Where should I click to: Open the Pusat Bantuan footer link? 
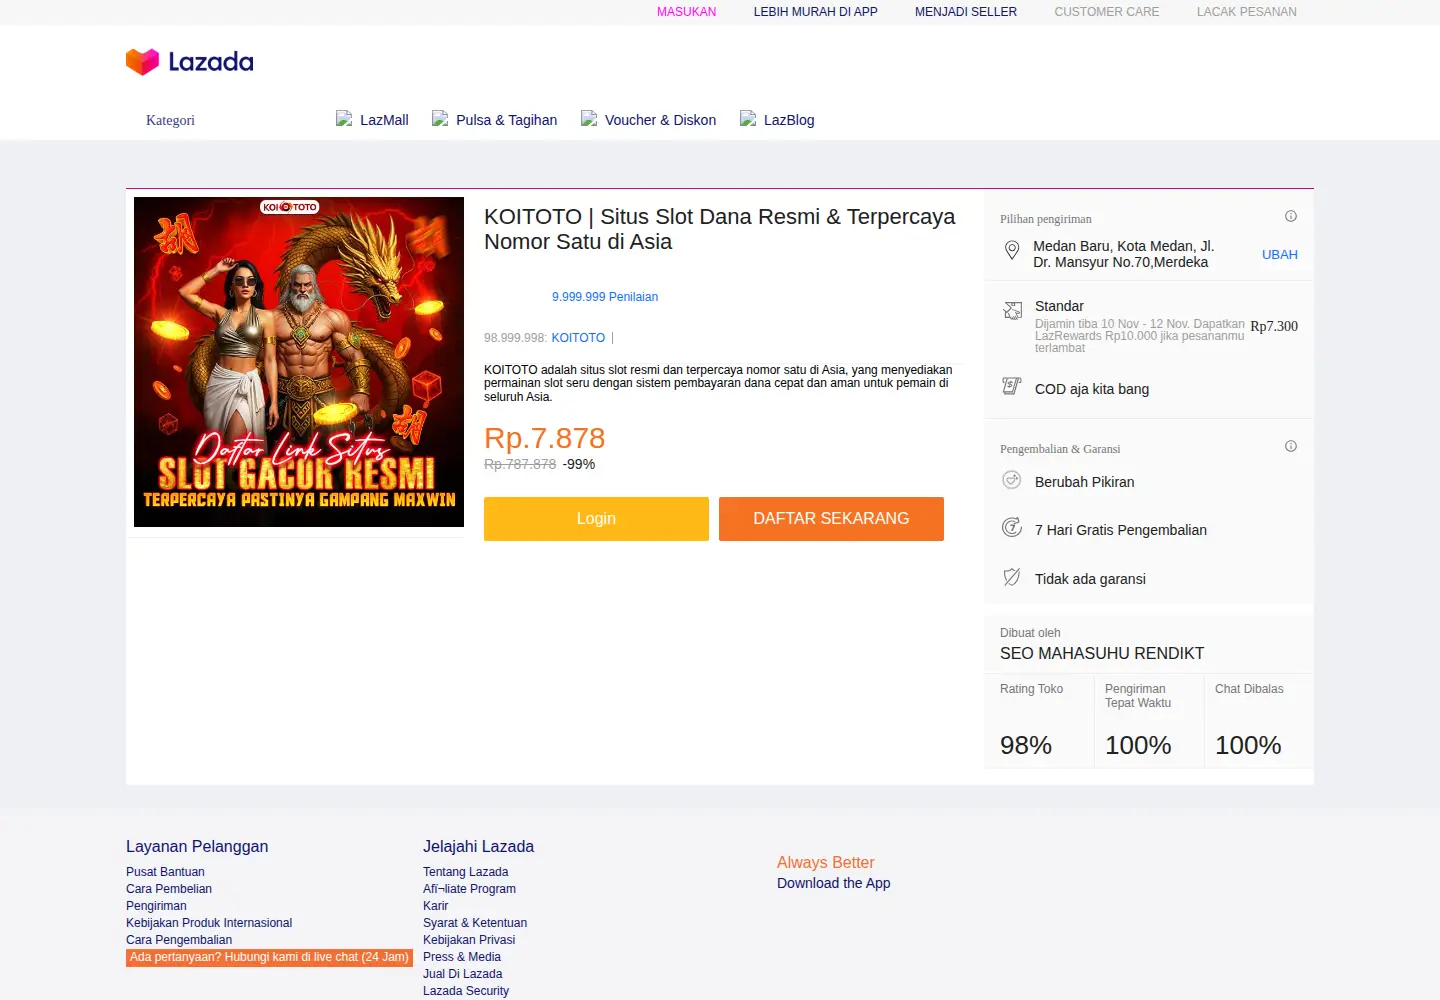click(165, 872)
